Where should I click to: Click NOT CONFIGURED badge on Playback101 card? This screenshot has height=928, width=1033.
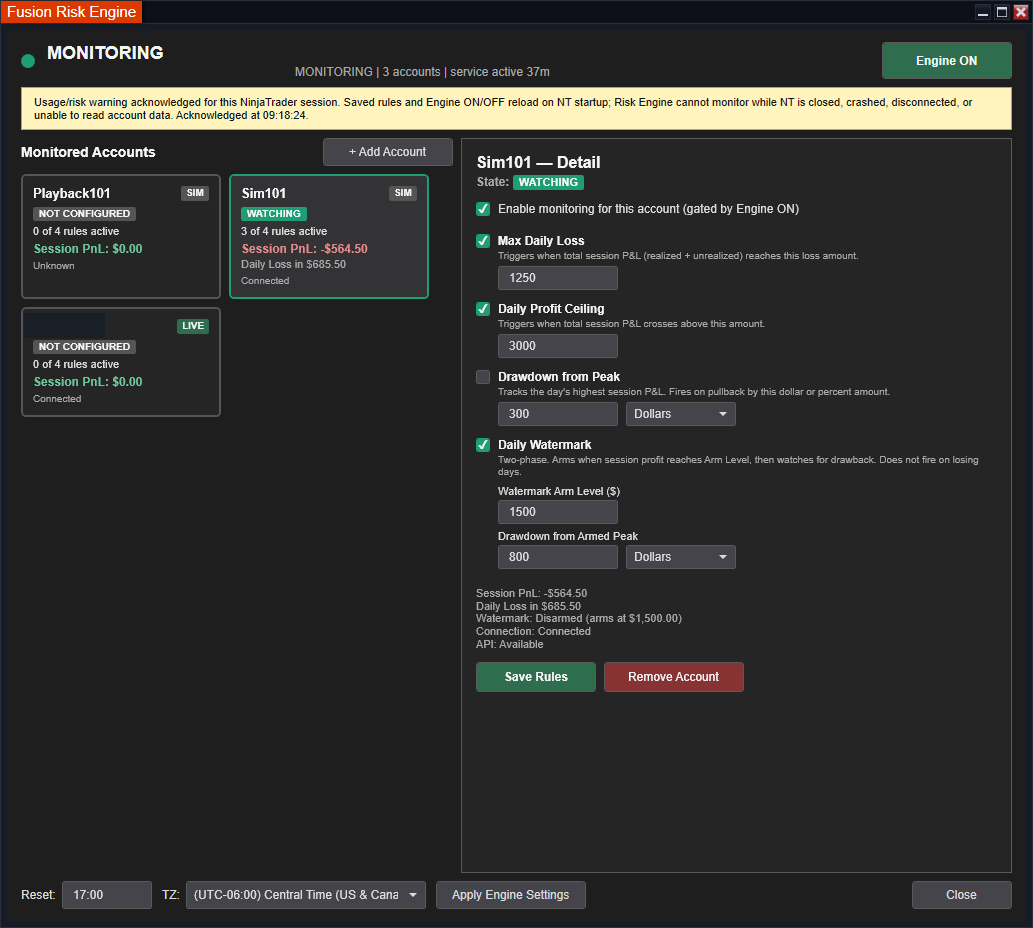click(x=84, y=214)
